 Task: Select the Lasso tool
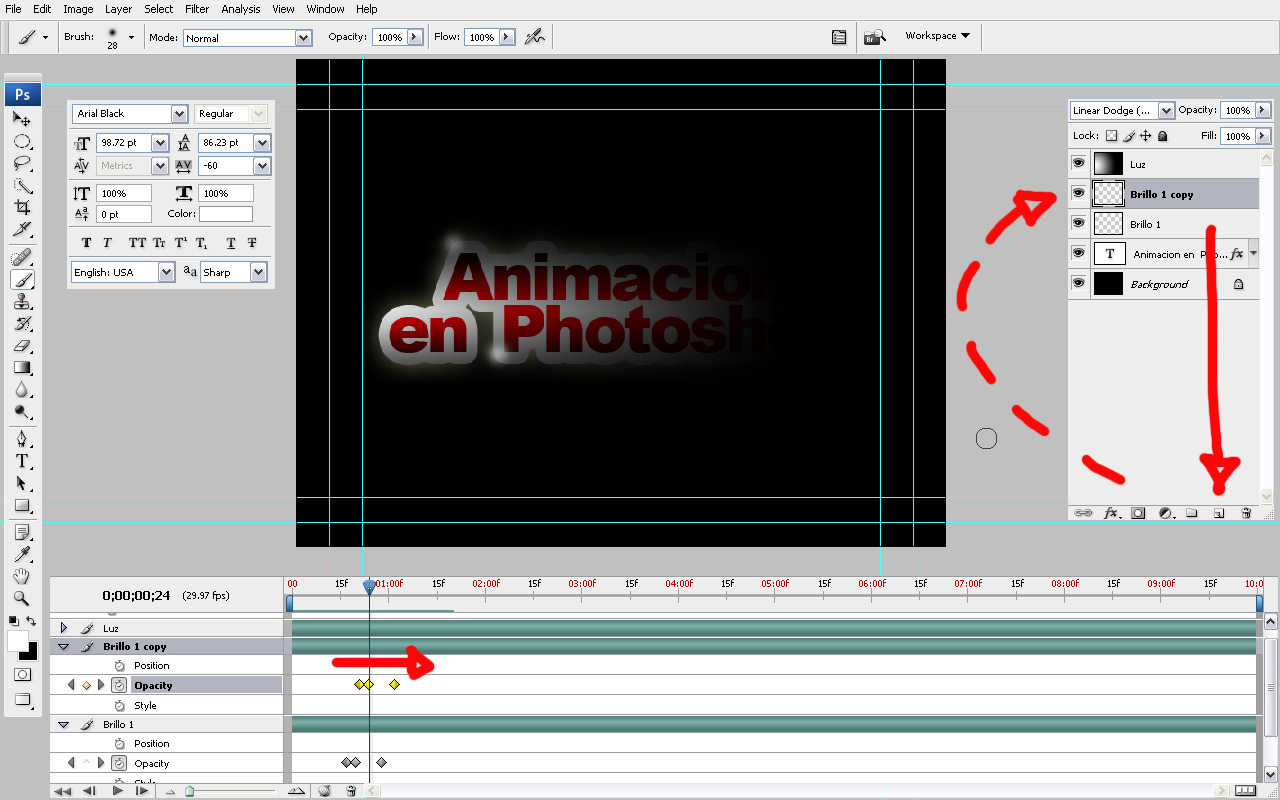pyautogui.click(x=22, y=163)
